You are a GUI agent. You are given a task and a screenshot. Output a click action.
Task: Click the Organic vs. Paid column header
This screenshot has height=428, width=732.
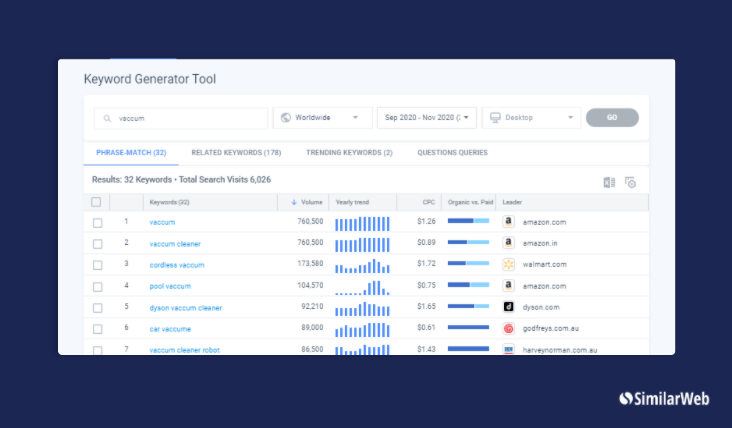pyautogui.click(x=470, y=202)
